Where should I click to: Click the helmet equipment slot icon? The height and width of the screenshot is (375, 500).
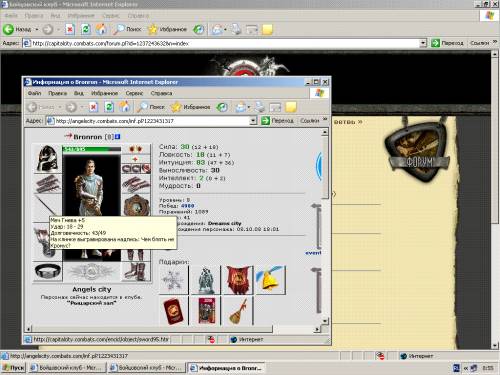point(47,159)
